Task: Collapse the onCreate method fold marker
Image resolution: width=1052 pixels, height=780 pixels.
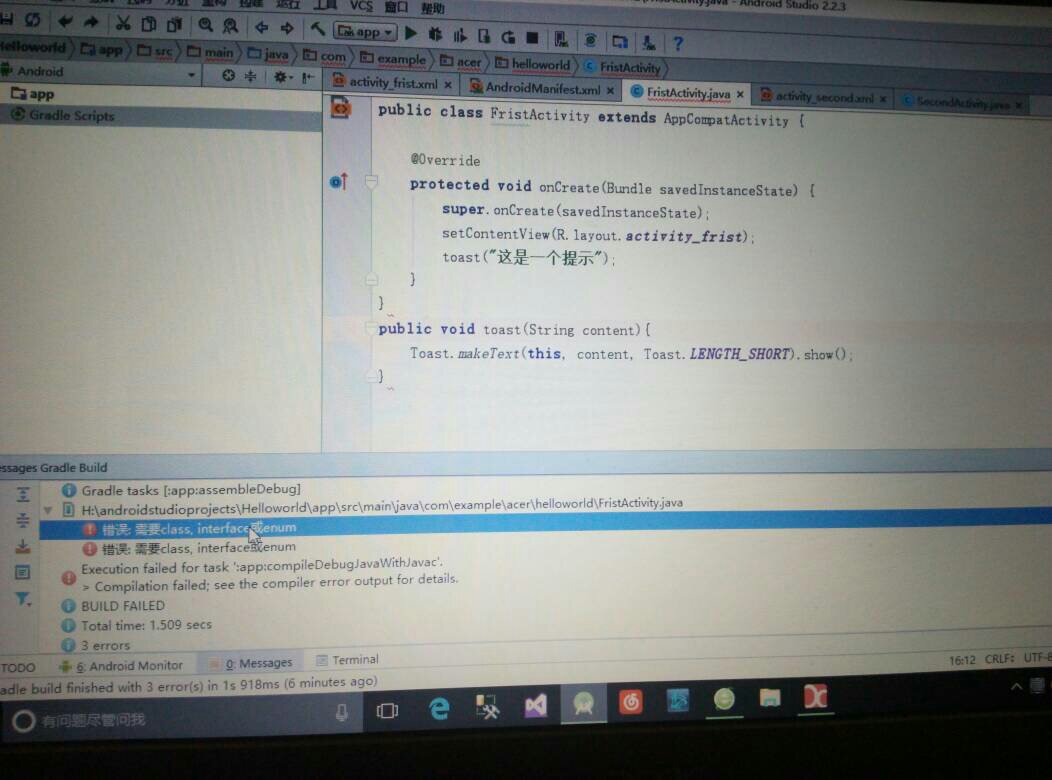Action: point(371,181)
